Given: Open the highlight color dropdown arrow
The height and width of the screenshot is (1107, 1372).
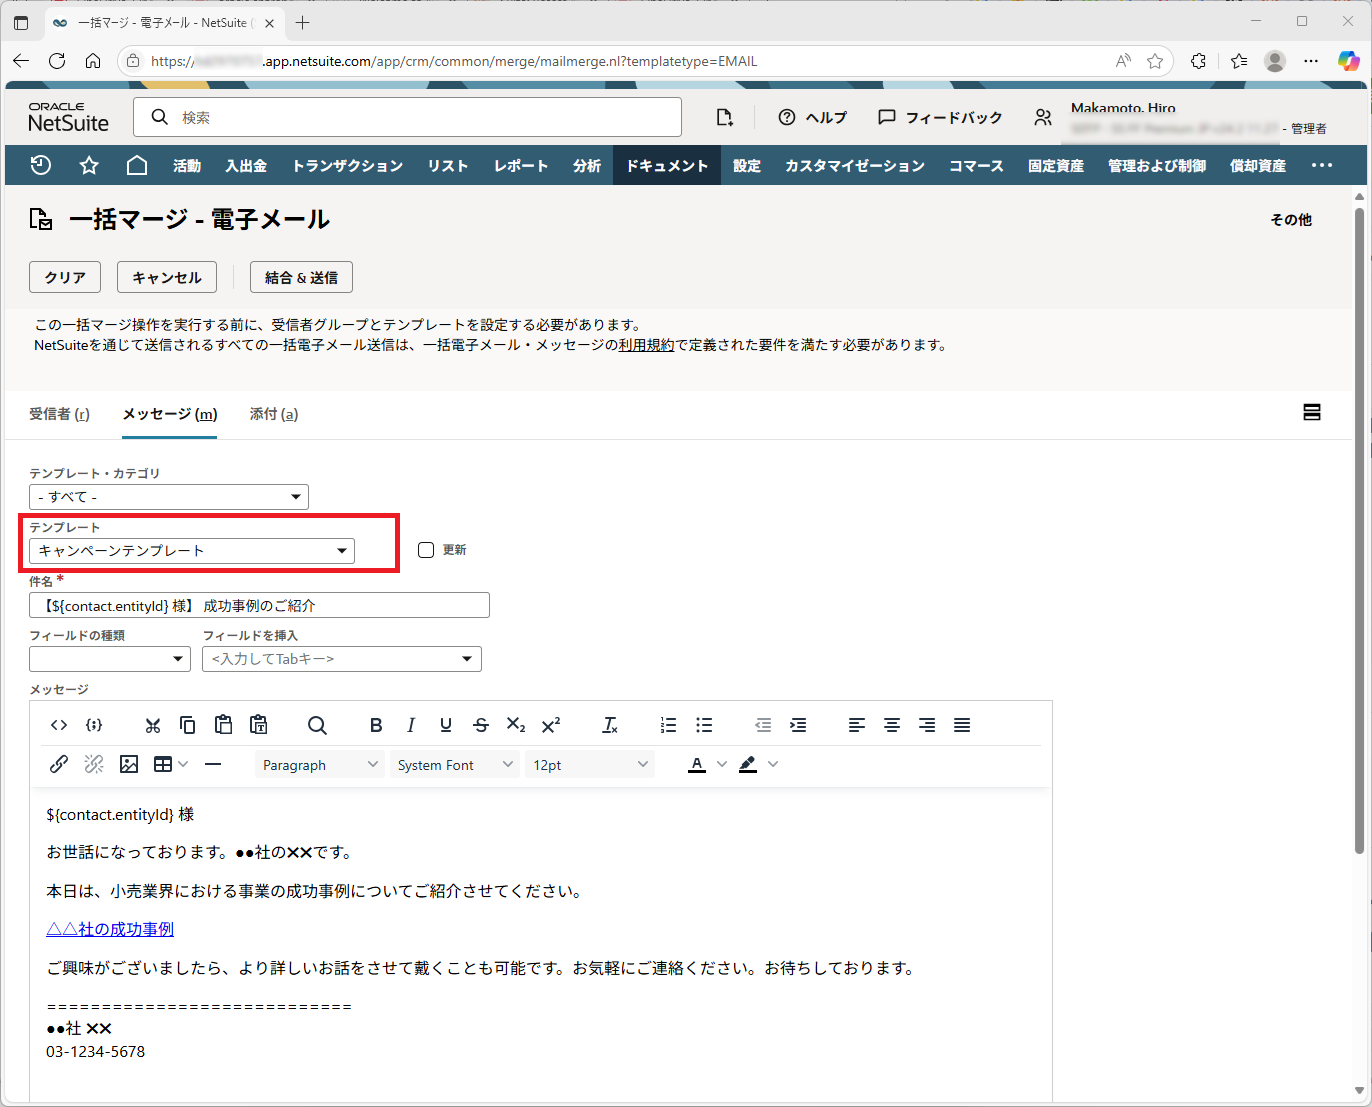Looking at the screenshot, I should [x=773, y=764].
